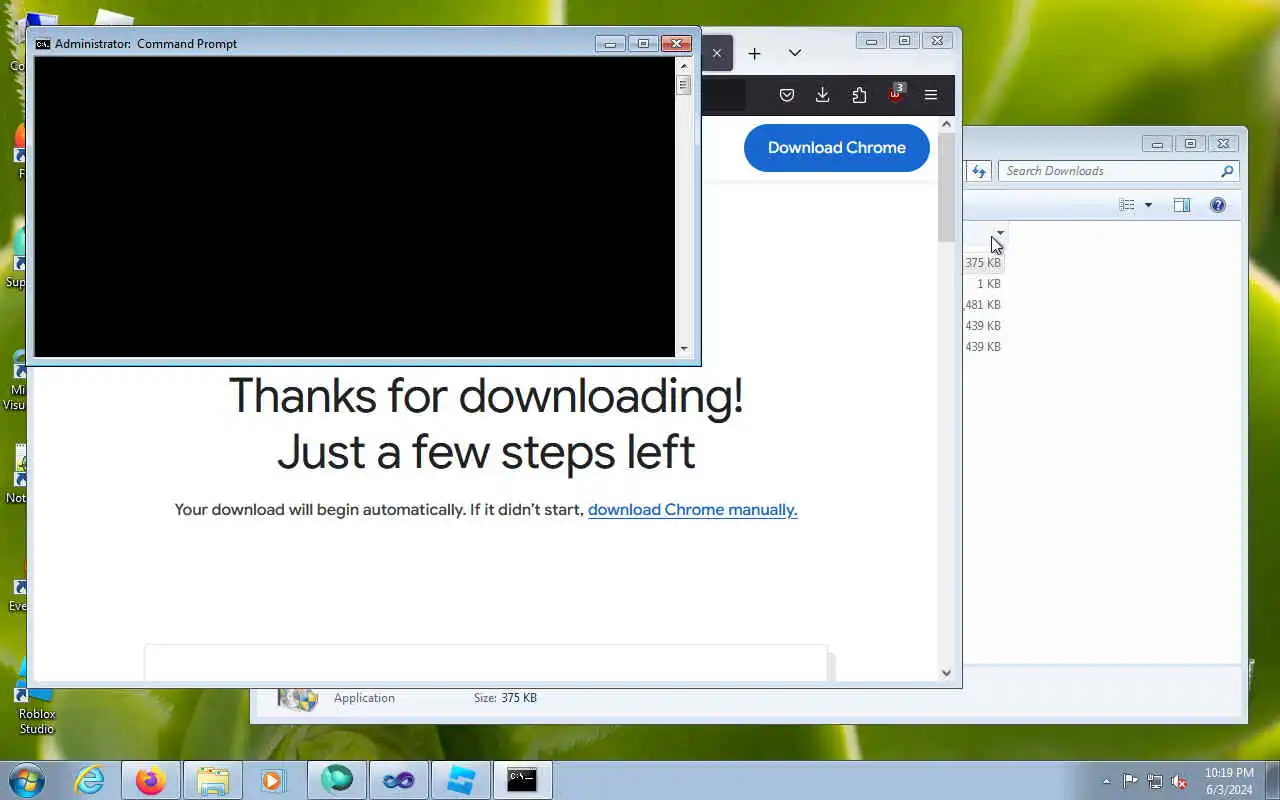The width and height of the screenshot is (1280, 800).
Task: Click the Explorer search magnifier icon
Action: pos(1227,171)
